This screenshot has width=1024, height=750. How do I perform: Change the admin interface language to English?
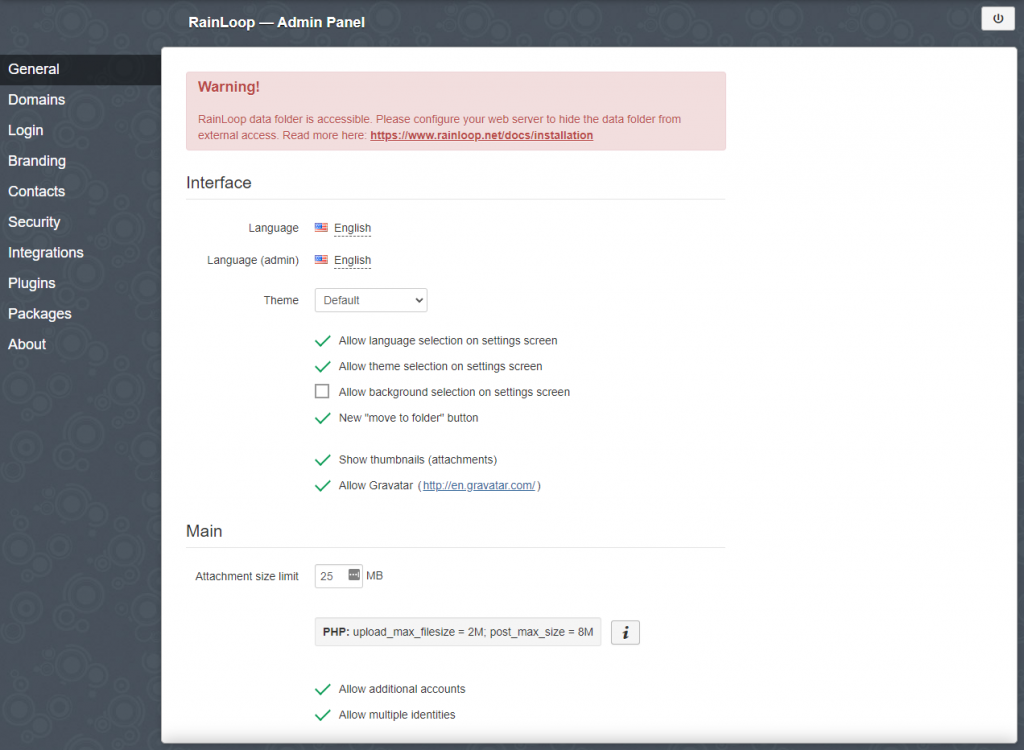click(x=352, y=260)
